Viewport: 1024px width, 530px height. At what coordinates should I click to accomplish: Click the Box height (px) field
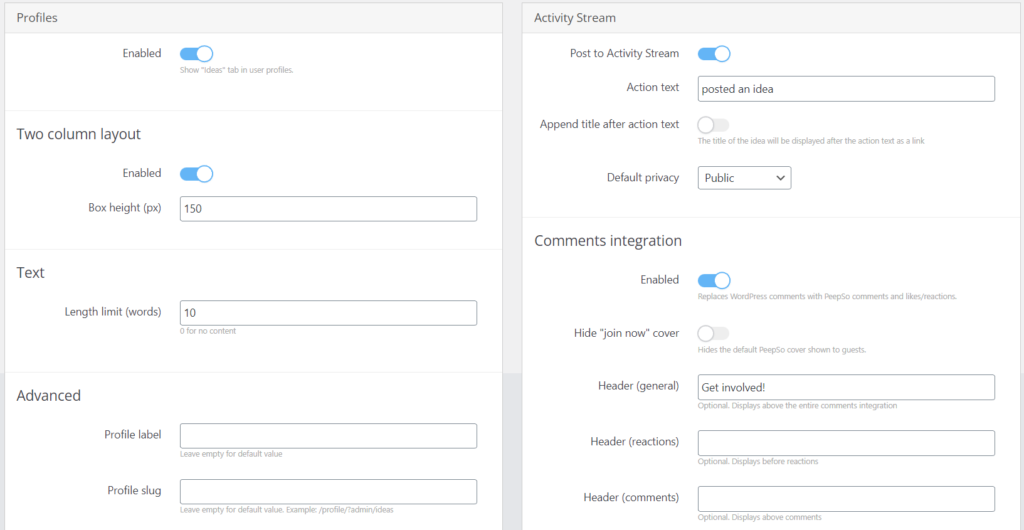tap(328, 209)
